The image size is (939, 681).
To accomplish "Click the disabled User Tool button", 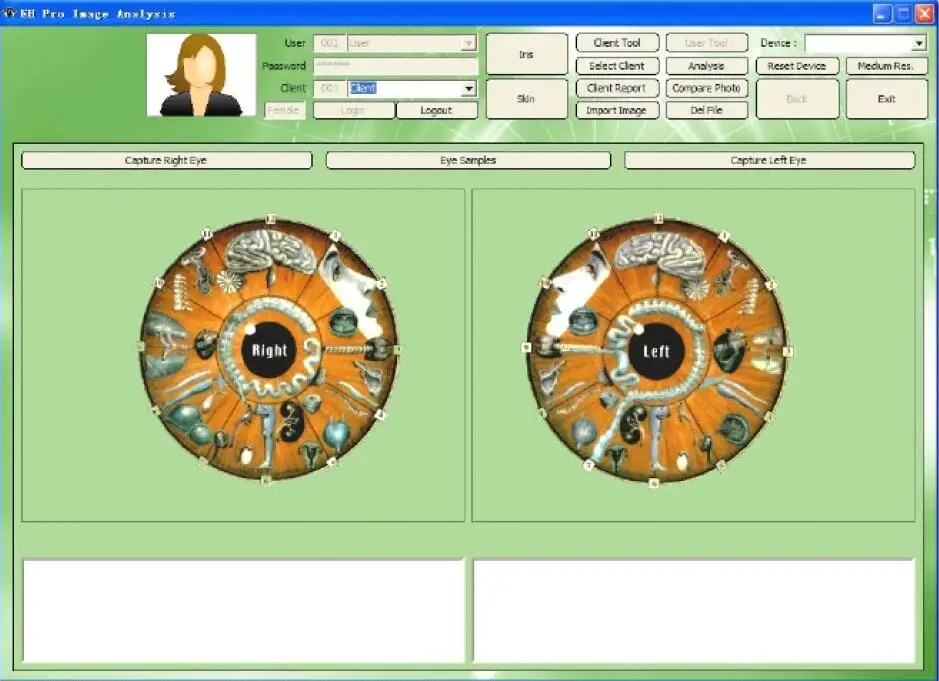I will (707, 43).
